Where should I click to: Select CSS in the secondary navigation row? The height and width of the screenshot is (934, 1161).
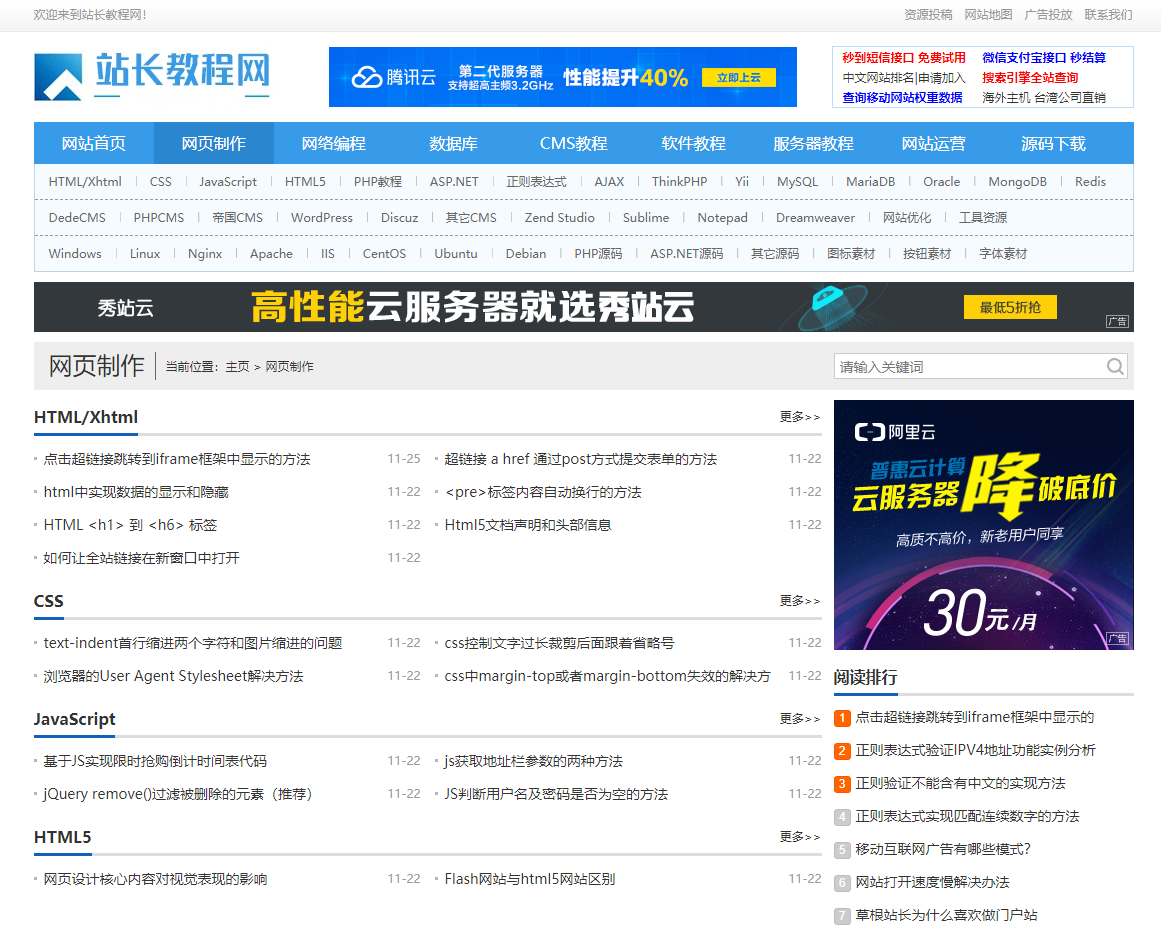[x=160, y=181]
